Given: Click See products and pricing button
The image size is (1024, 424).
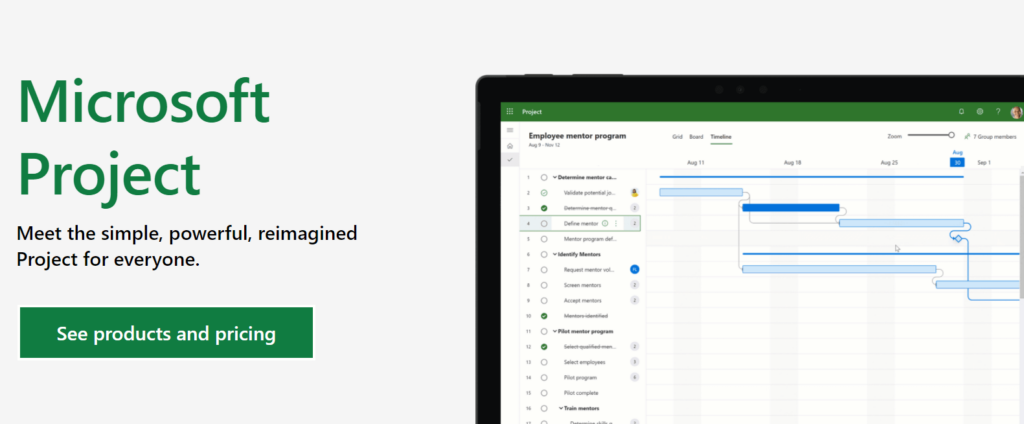Looking at the screenshot, I should [x=166, y=333].
